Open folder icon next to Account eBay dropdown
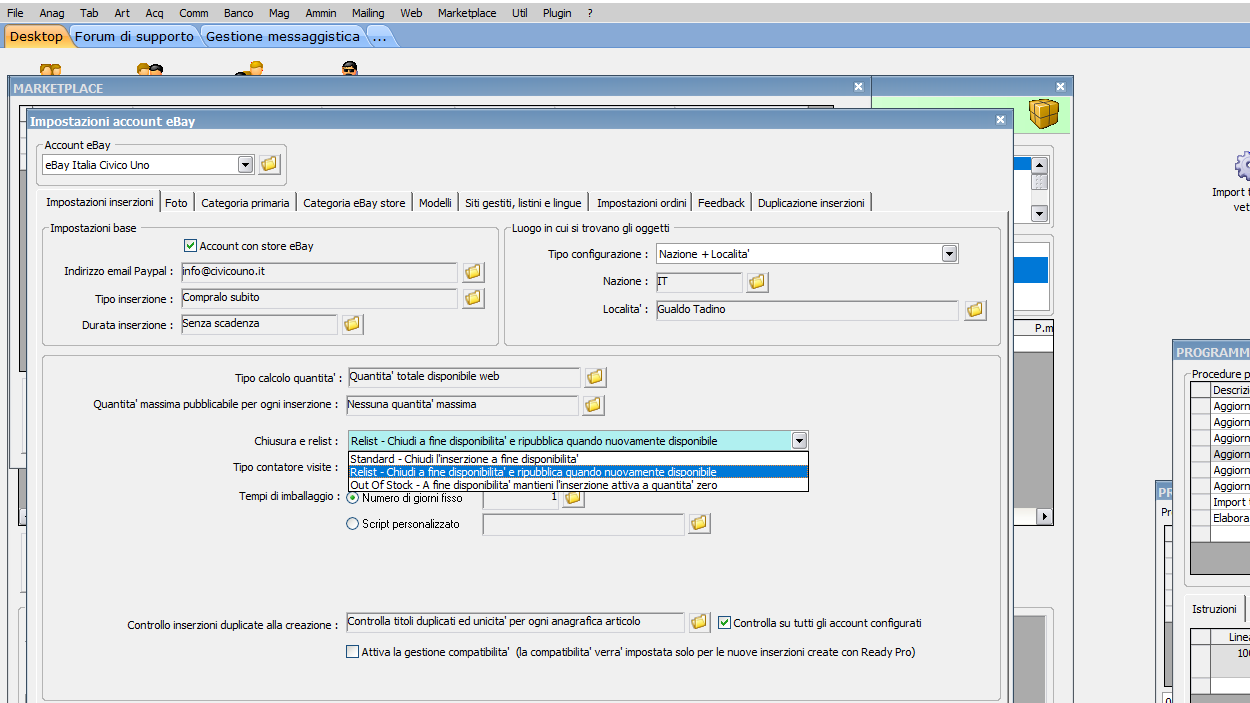 pos(269,164)
